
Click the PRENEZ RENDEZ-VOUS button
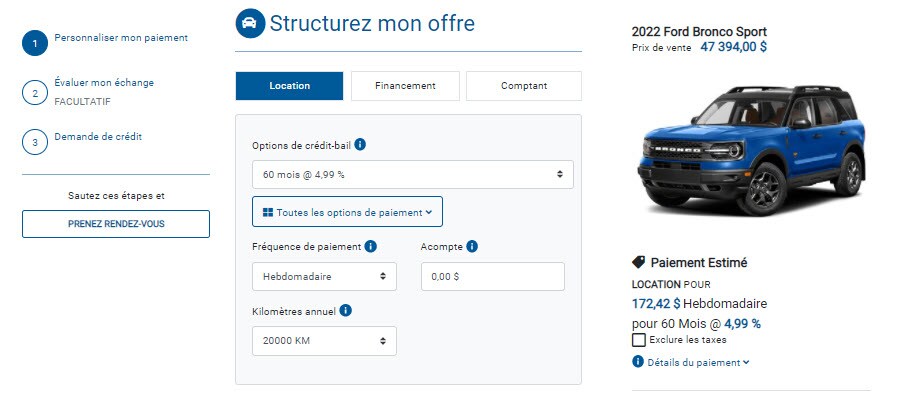pos(116,224)
